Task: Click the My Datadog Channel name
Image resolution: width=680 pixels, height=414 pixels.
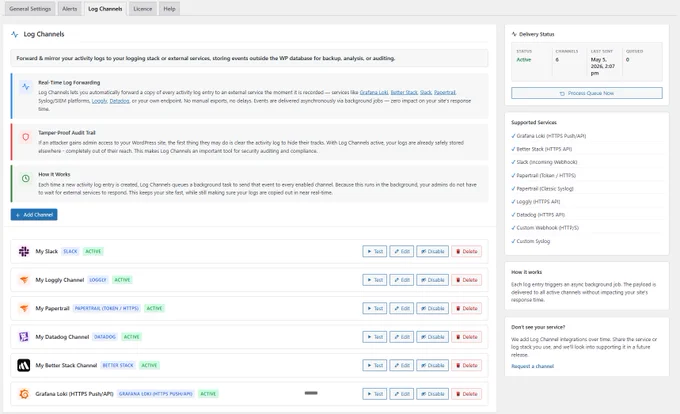Action: (x=62, y=337)
